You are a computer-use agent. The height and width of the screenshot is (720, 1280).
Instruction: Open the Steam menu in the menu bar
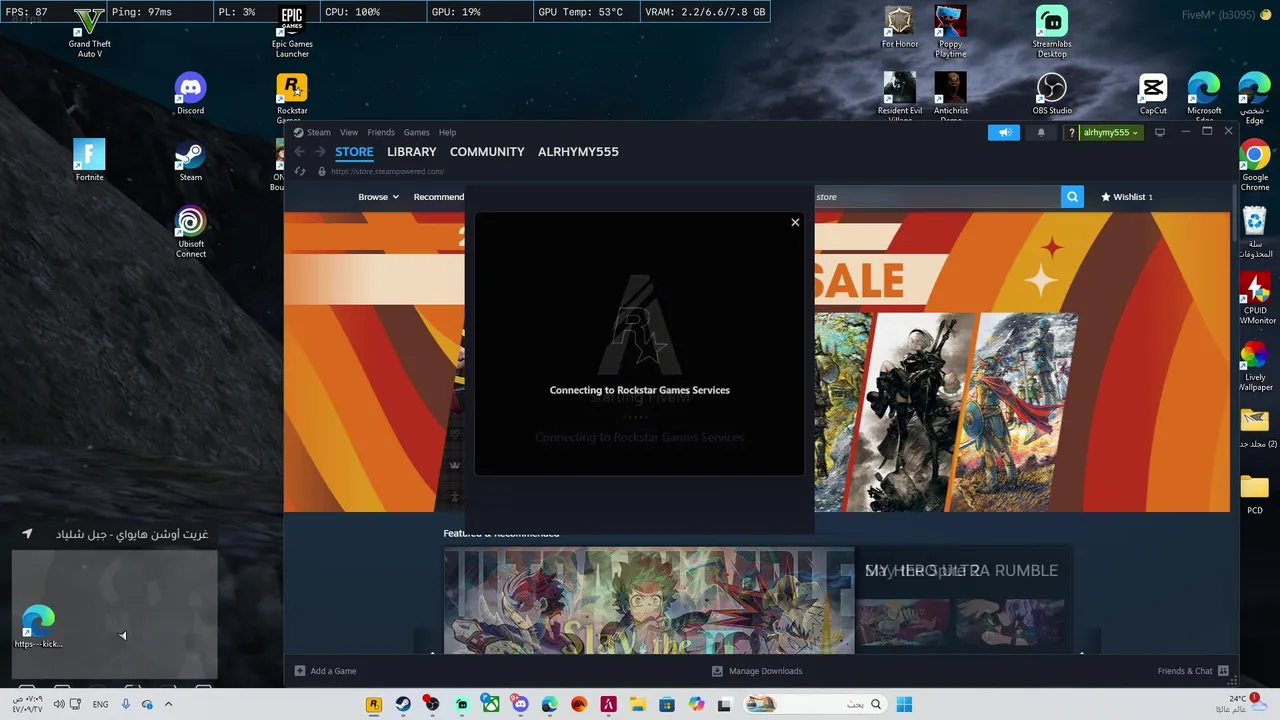[318, 132]
